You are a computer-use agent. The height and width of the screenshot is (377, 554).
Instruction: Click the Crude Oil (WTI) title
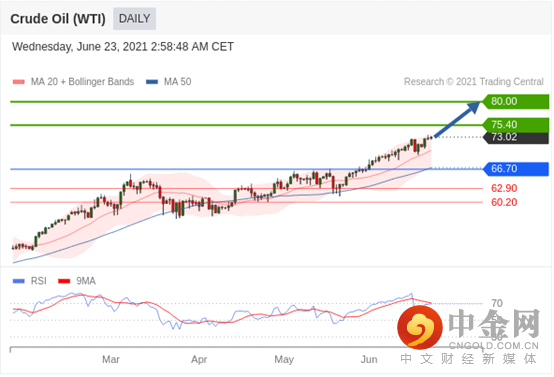tap(58, 19)
